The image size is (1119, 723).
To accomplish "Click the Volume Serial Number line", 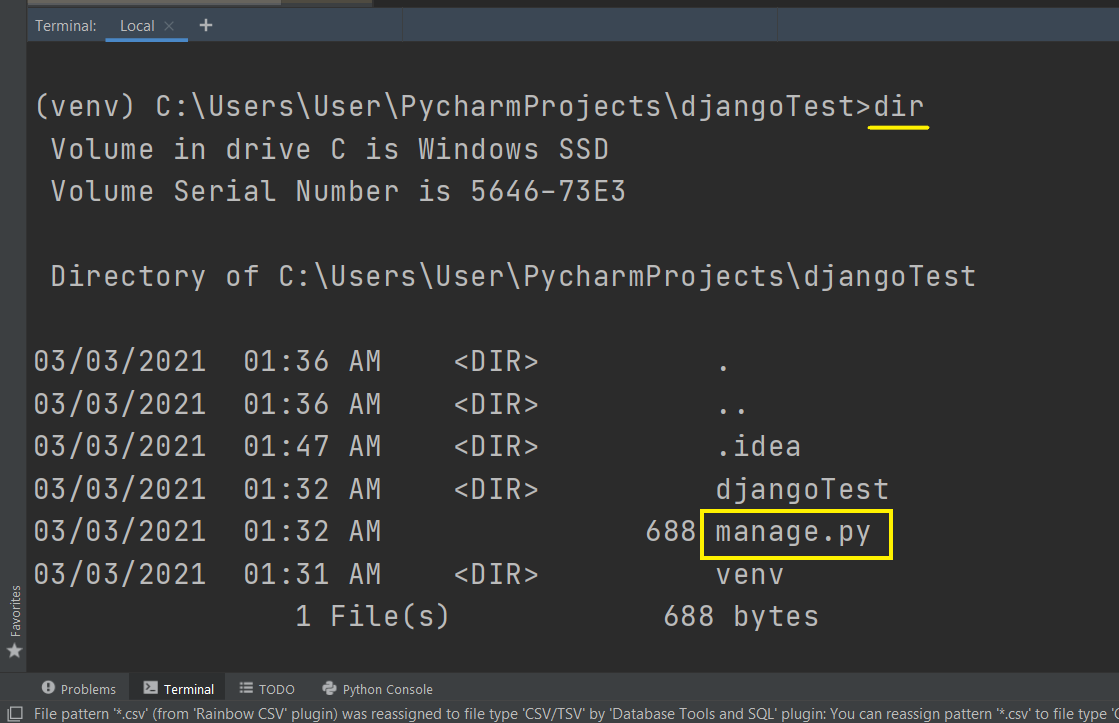I will pyautogui.click(x=338, y=191).
